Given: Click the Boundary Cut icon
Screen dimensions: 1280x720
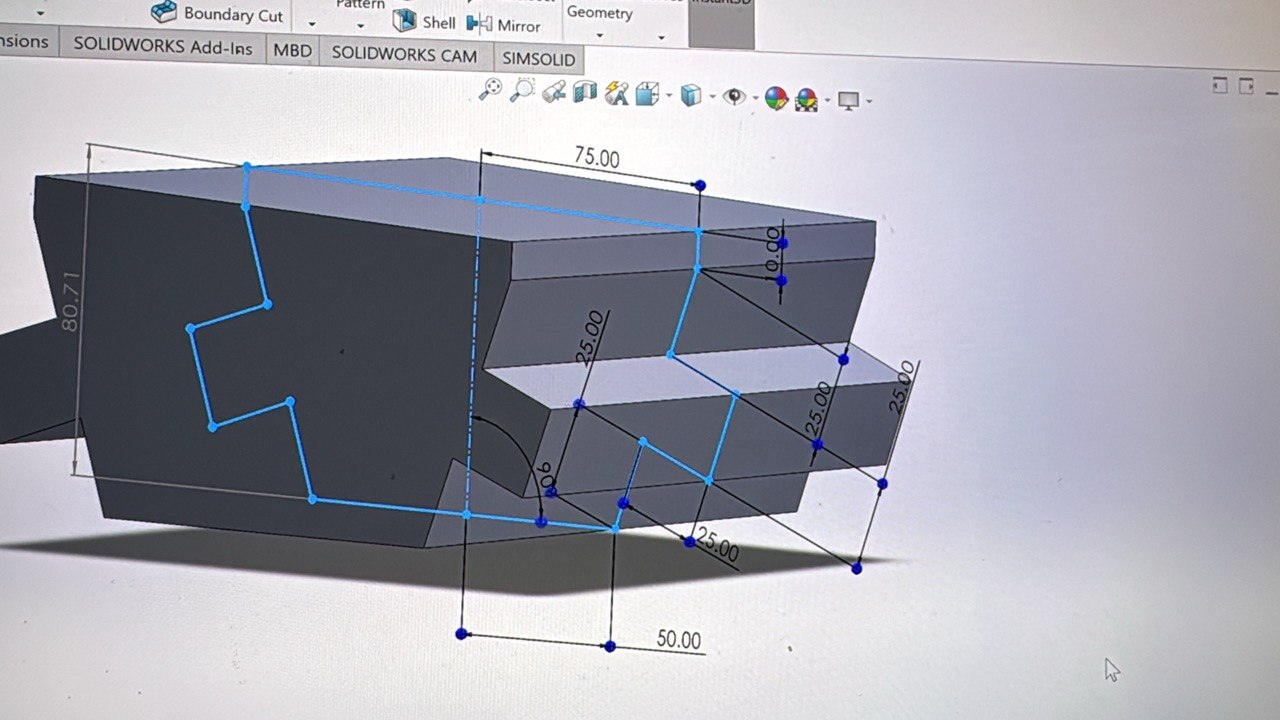Looking at the screenshot, I should click(x=164, y=11).
